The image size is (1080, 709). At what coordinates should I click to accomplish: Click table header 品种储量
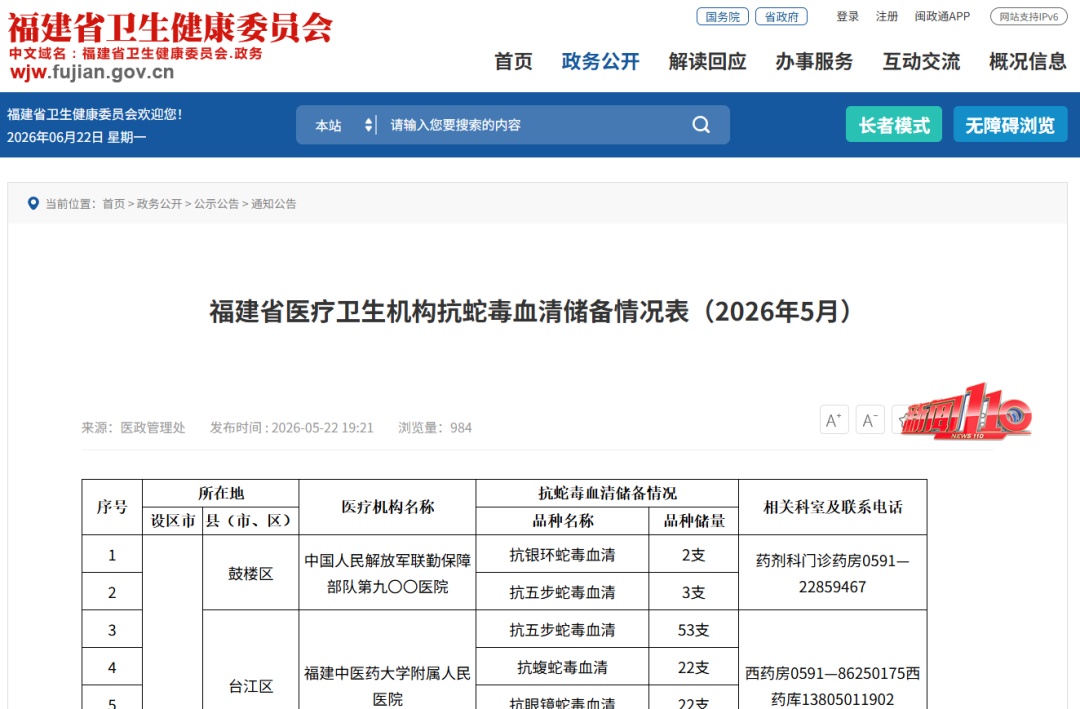[694, 521]
